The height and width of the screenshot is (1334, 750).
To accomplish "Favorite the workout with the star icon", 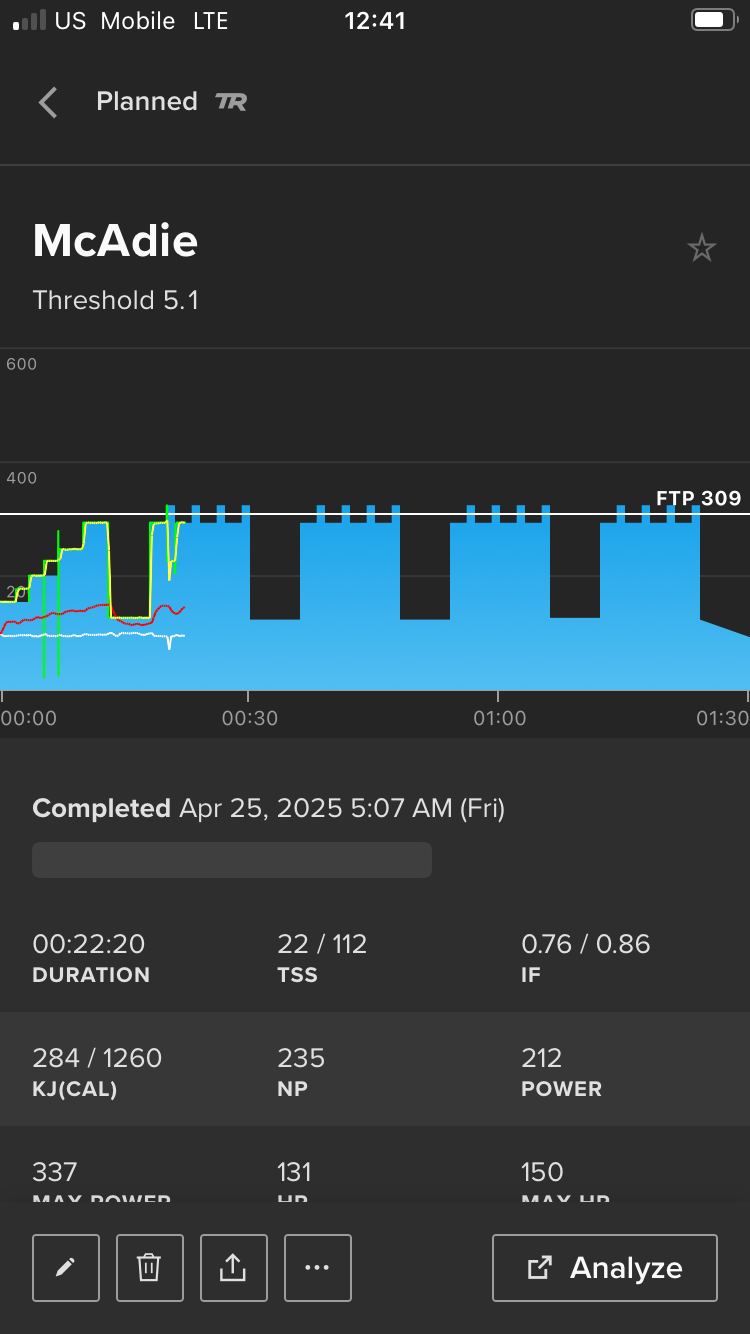I will 702,248.
